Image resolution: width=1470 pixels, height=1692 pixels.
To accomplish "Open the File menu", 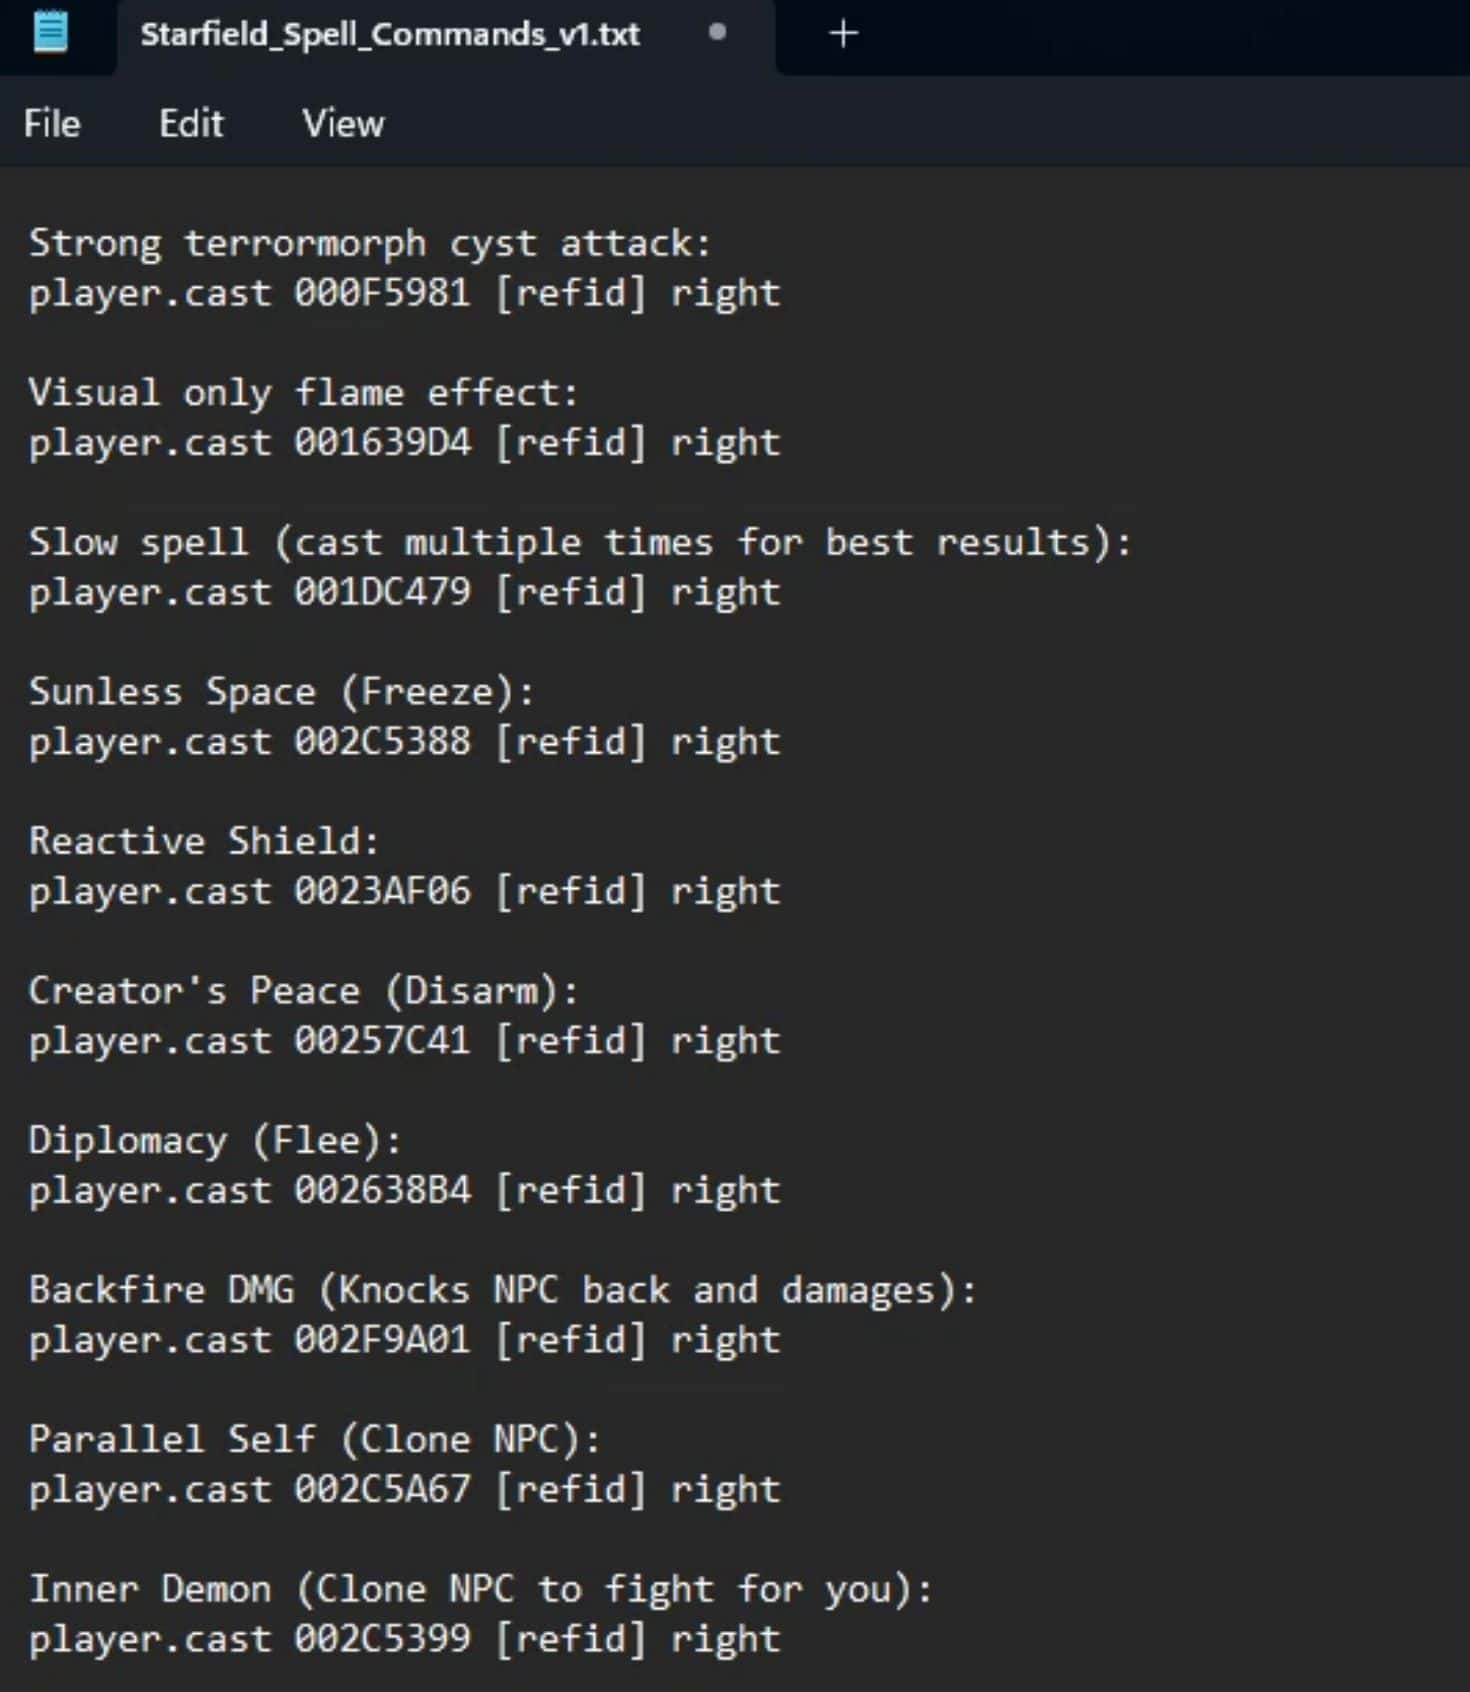I will [52, 124].
